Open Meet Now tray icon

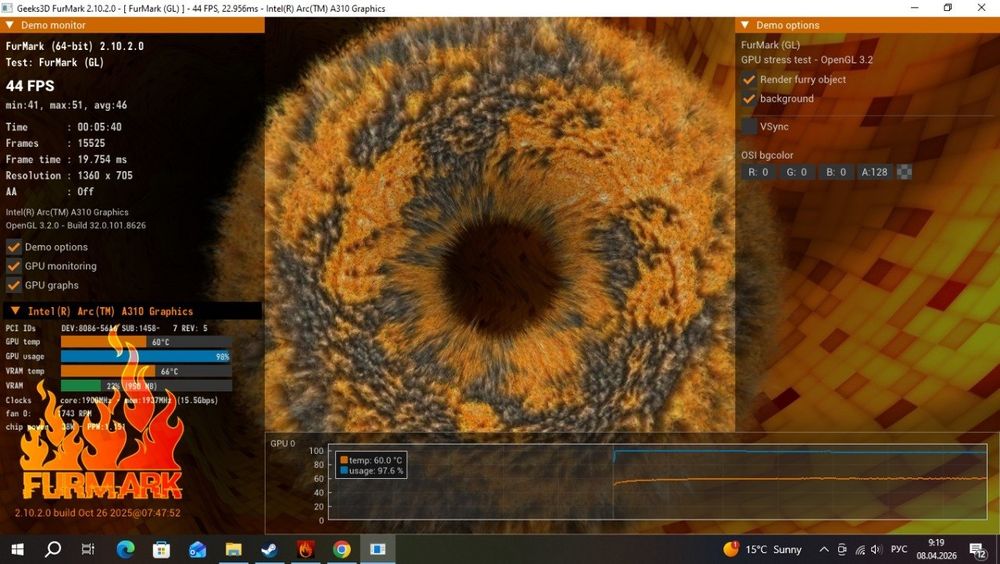[x=842, y=549]
